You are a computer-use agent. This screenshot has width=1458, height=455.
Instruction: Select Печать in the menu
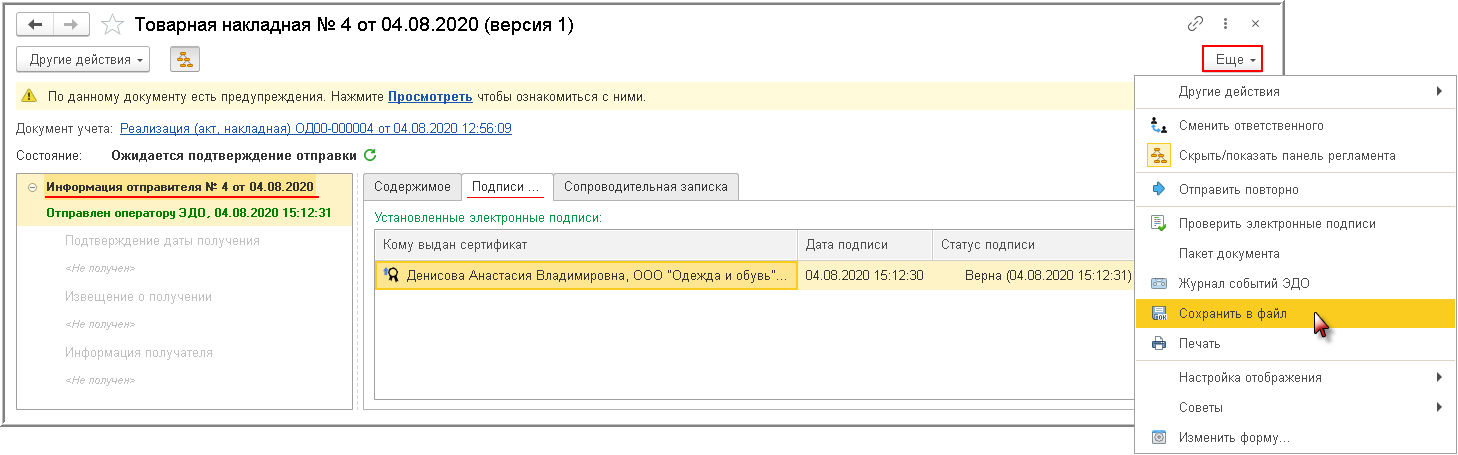click(1199, 343)
